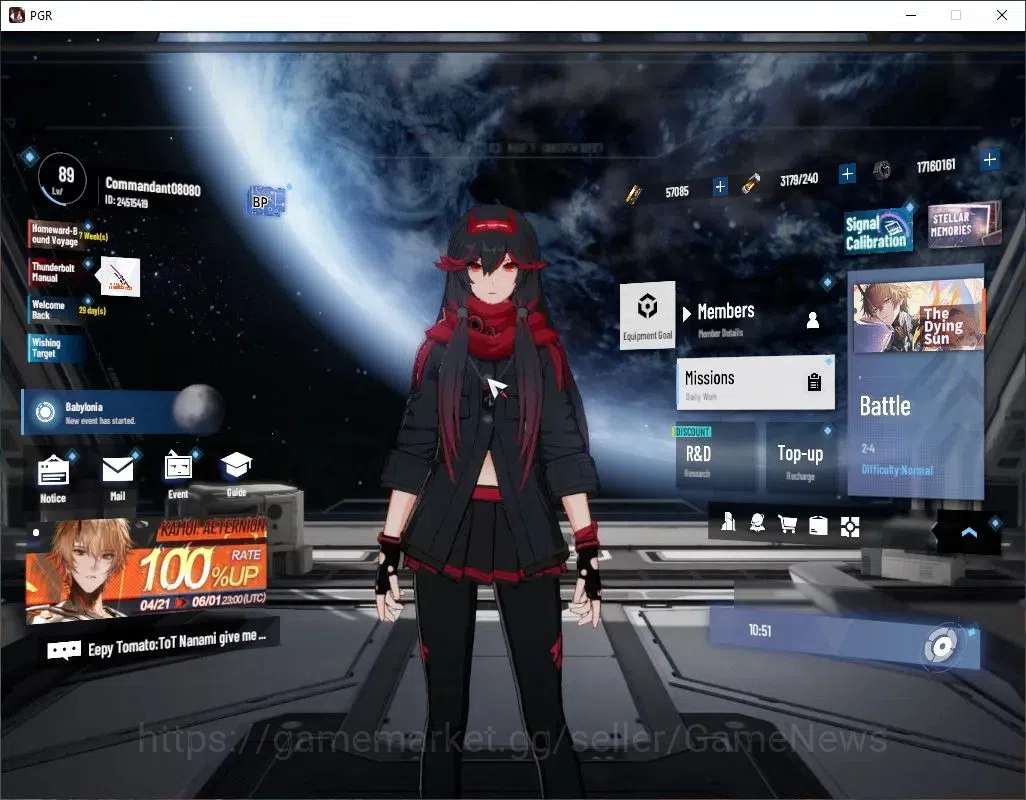Expand the hidden menu with up chevron
Viewport: 1026px width, 800px height.
click(969, 532)
